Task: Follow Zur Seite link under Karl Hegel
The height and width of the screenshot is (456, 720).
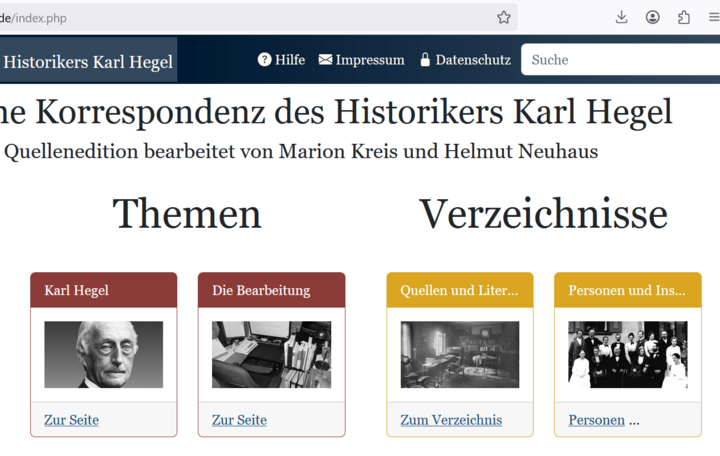Action: 71,420
